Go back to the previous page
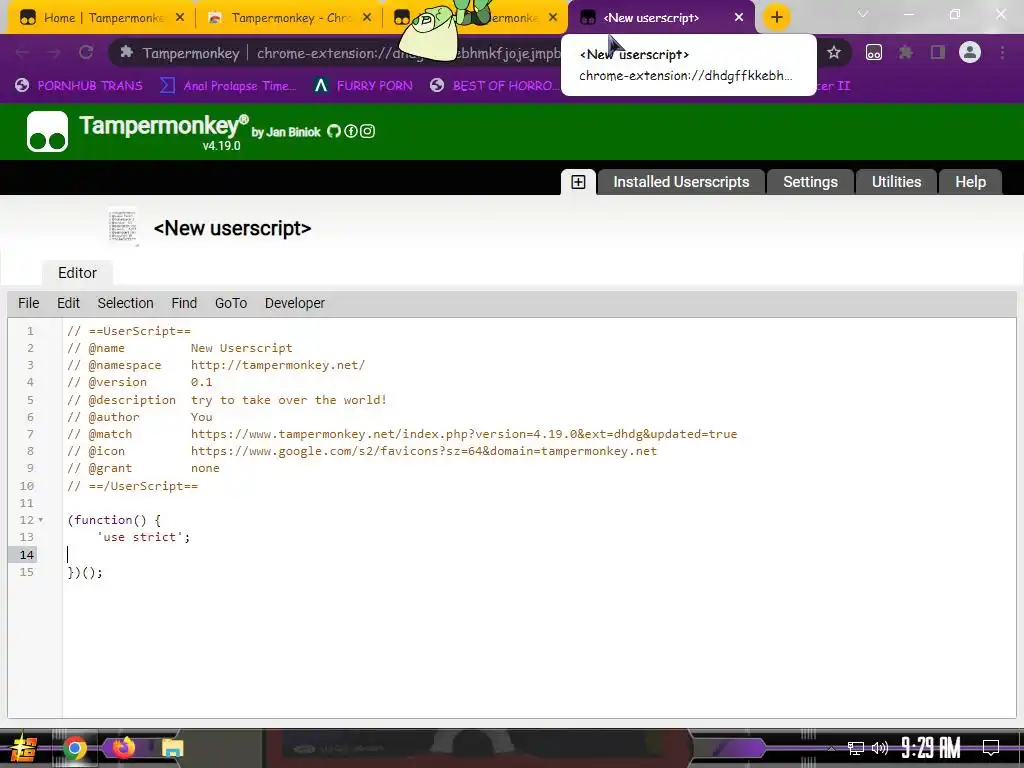Image resolution: width=1024 pixels, height=768 pixels. [22, 52]
